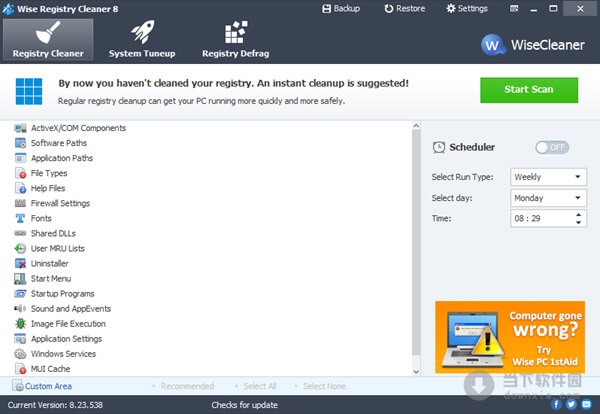Click the Image File Execution bug icon
Image resolution: width=600 pixels, height=414 pixels.
point(20,324)
